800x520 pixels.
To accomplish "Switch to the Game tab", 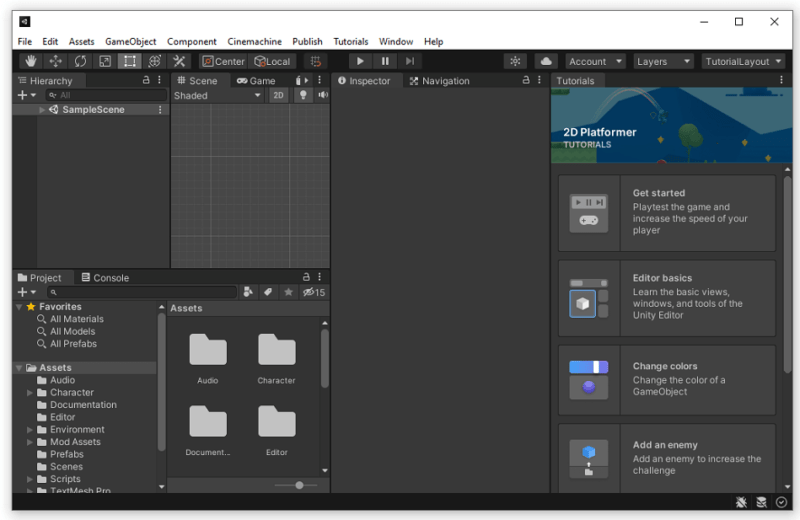I will tap(257, 81).
